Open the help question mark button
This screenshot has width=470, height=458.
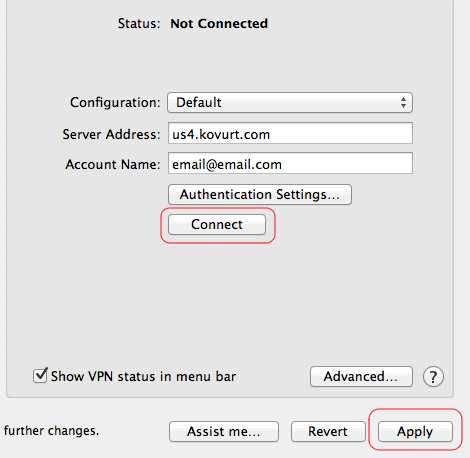(433, 377)
